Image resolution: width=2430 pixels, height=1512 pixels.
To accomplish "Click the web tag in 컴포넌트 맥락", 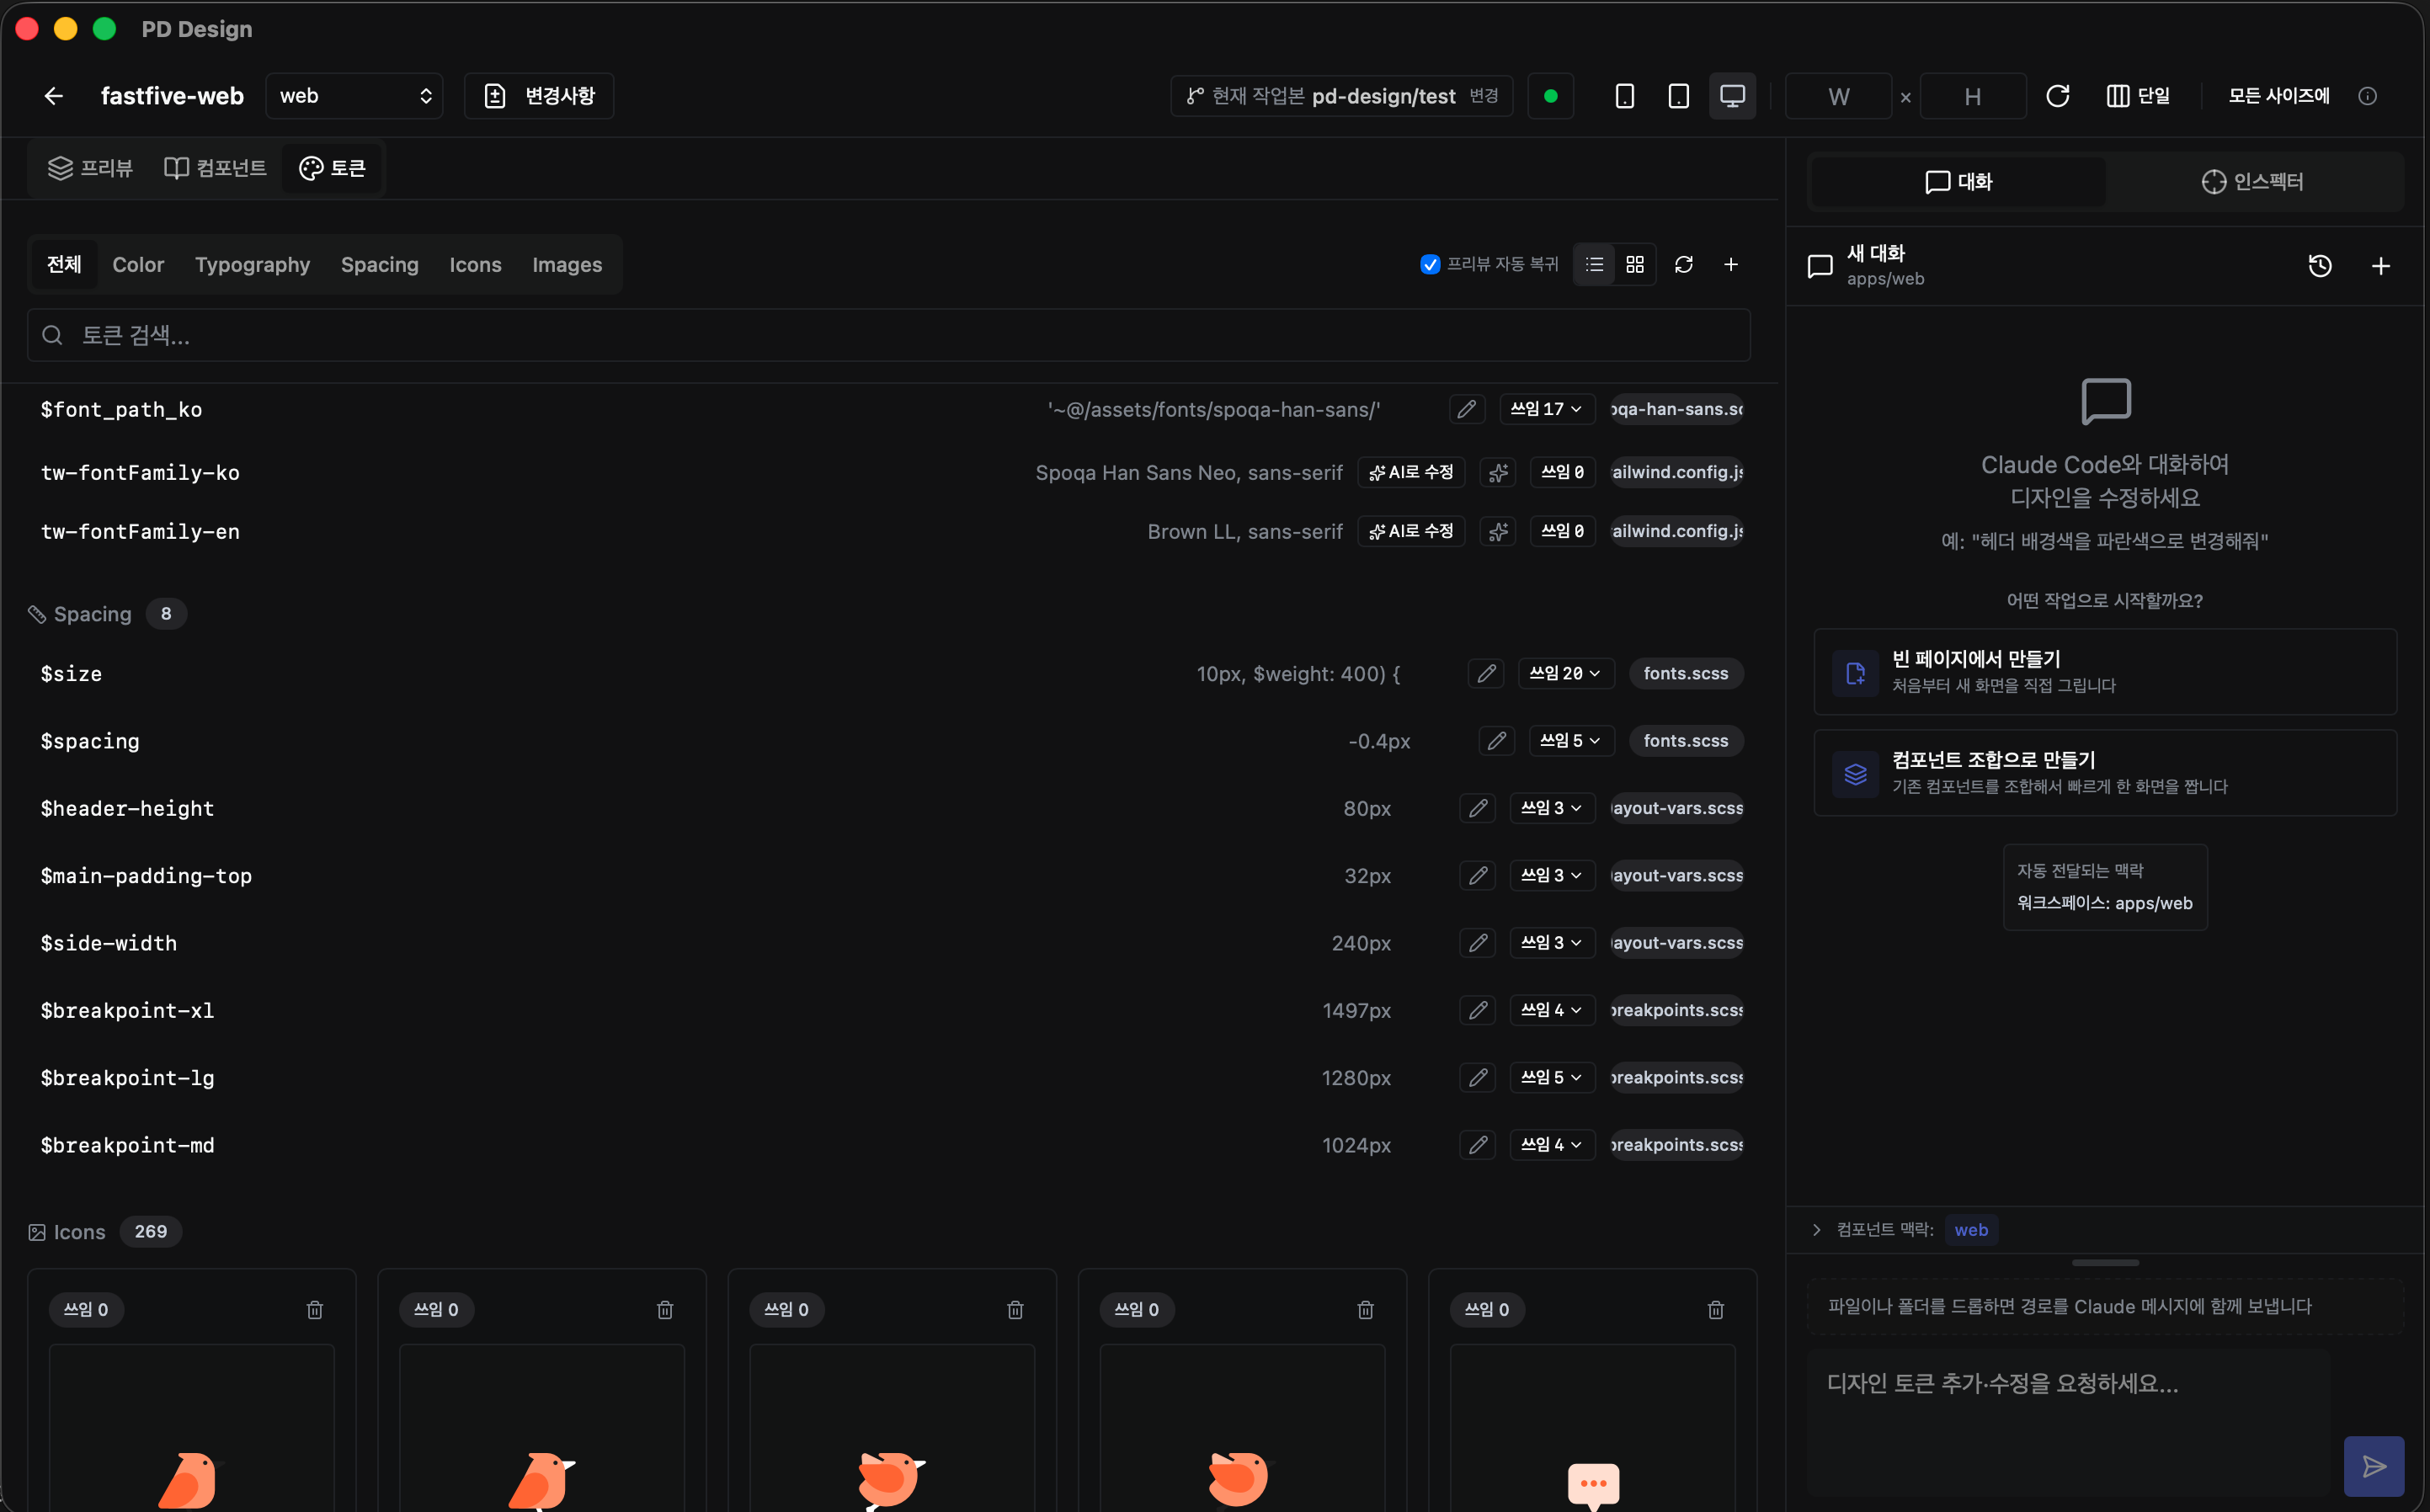I will point(1971,1230).
